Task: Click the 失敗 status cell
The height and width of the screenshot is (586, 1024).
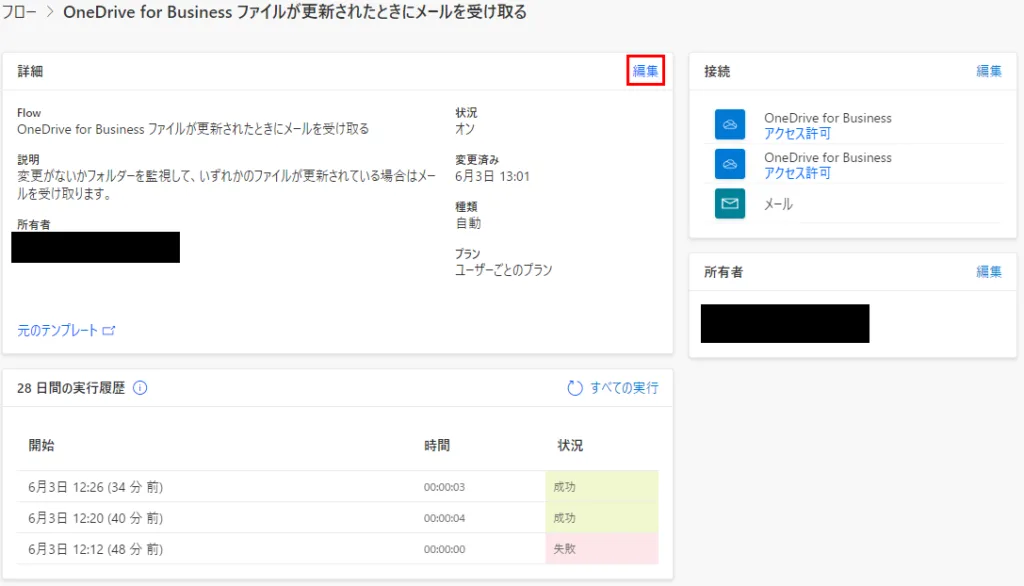Action: coord(570,549)
